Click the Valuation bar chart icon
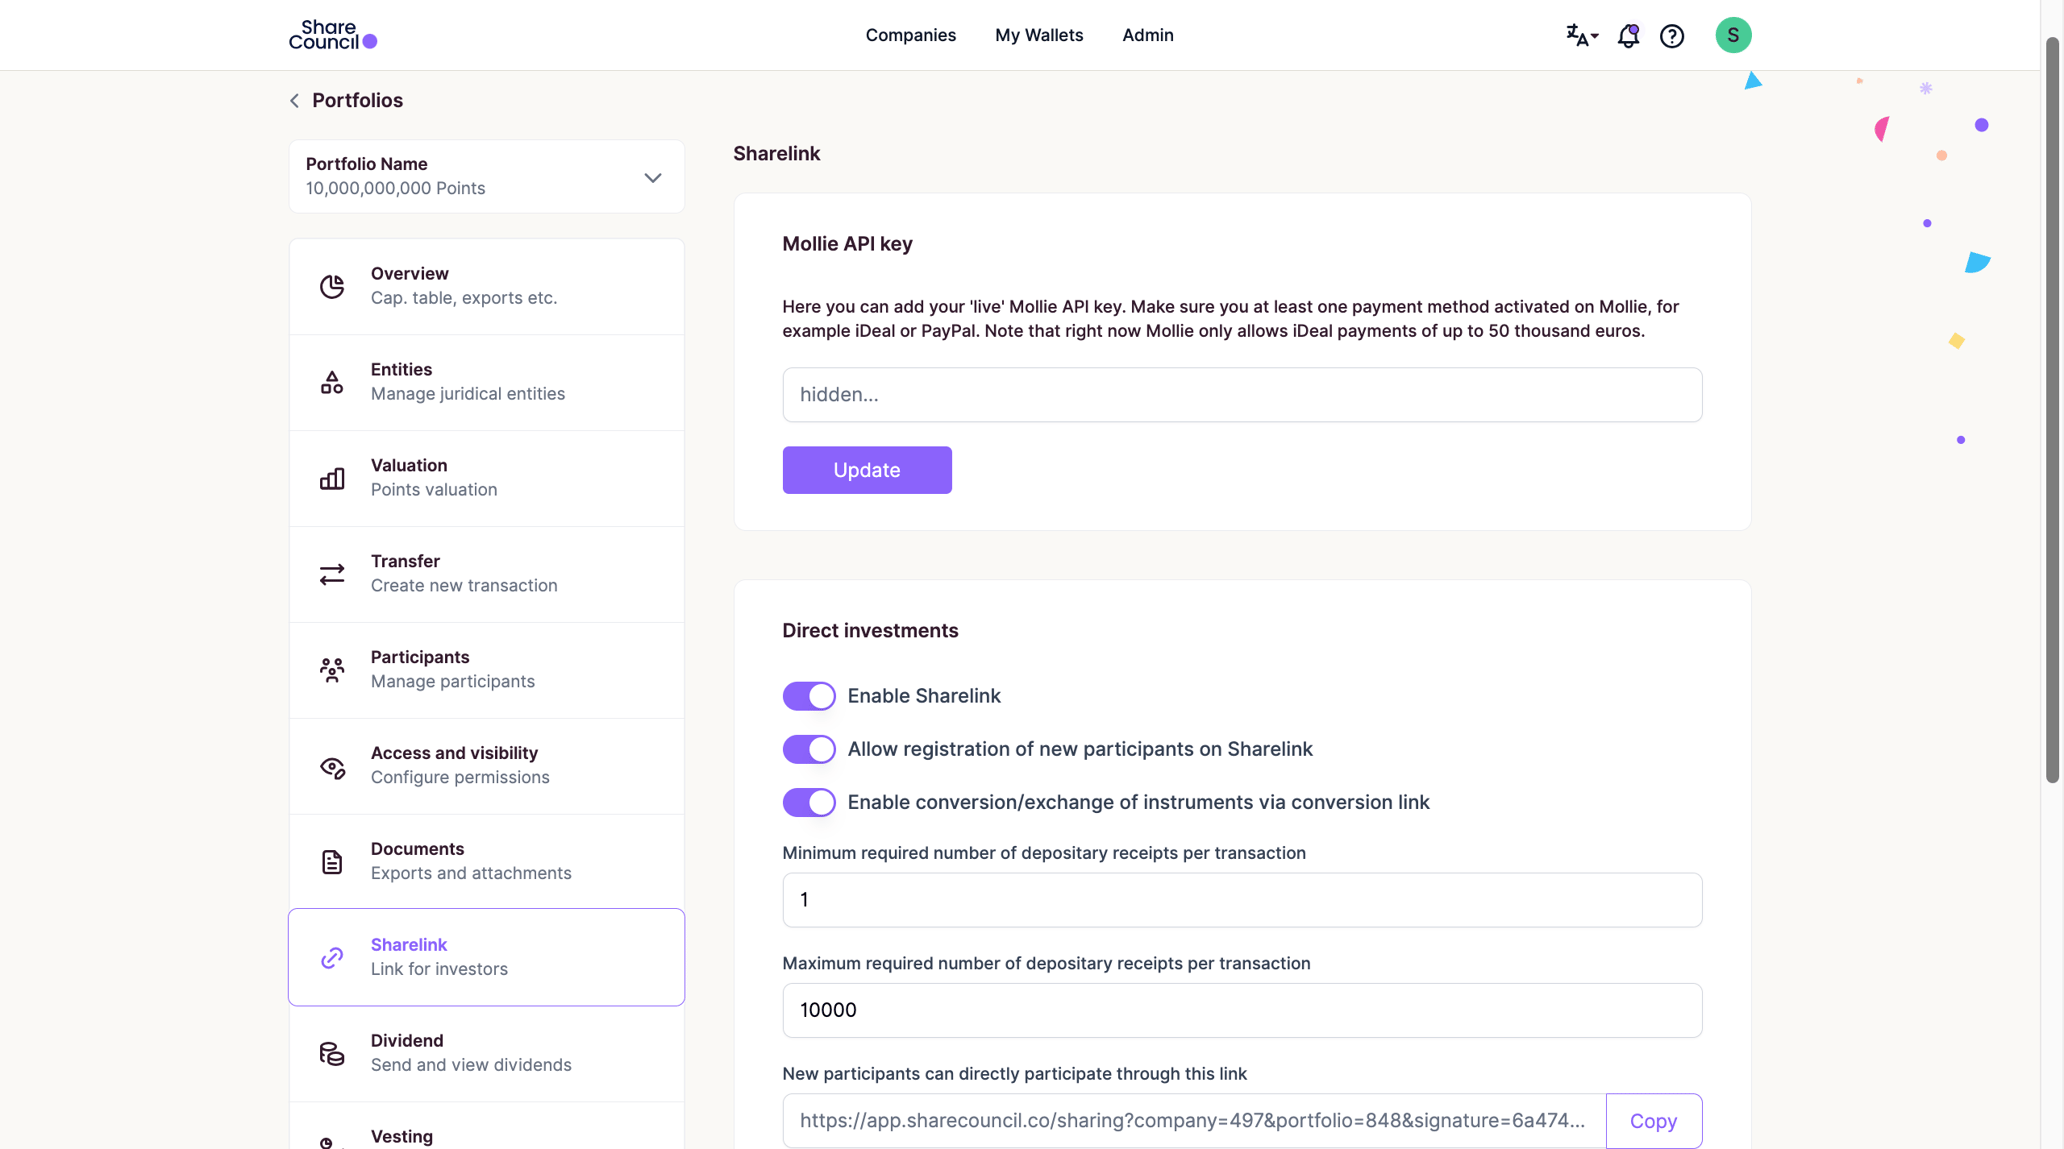This screenshot has height=1149, width=2064. [x=332, y=478]
